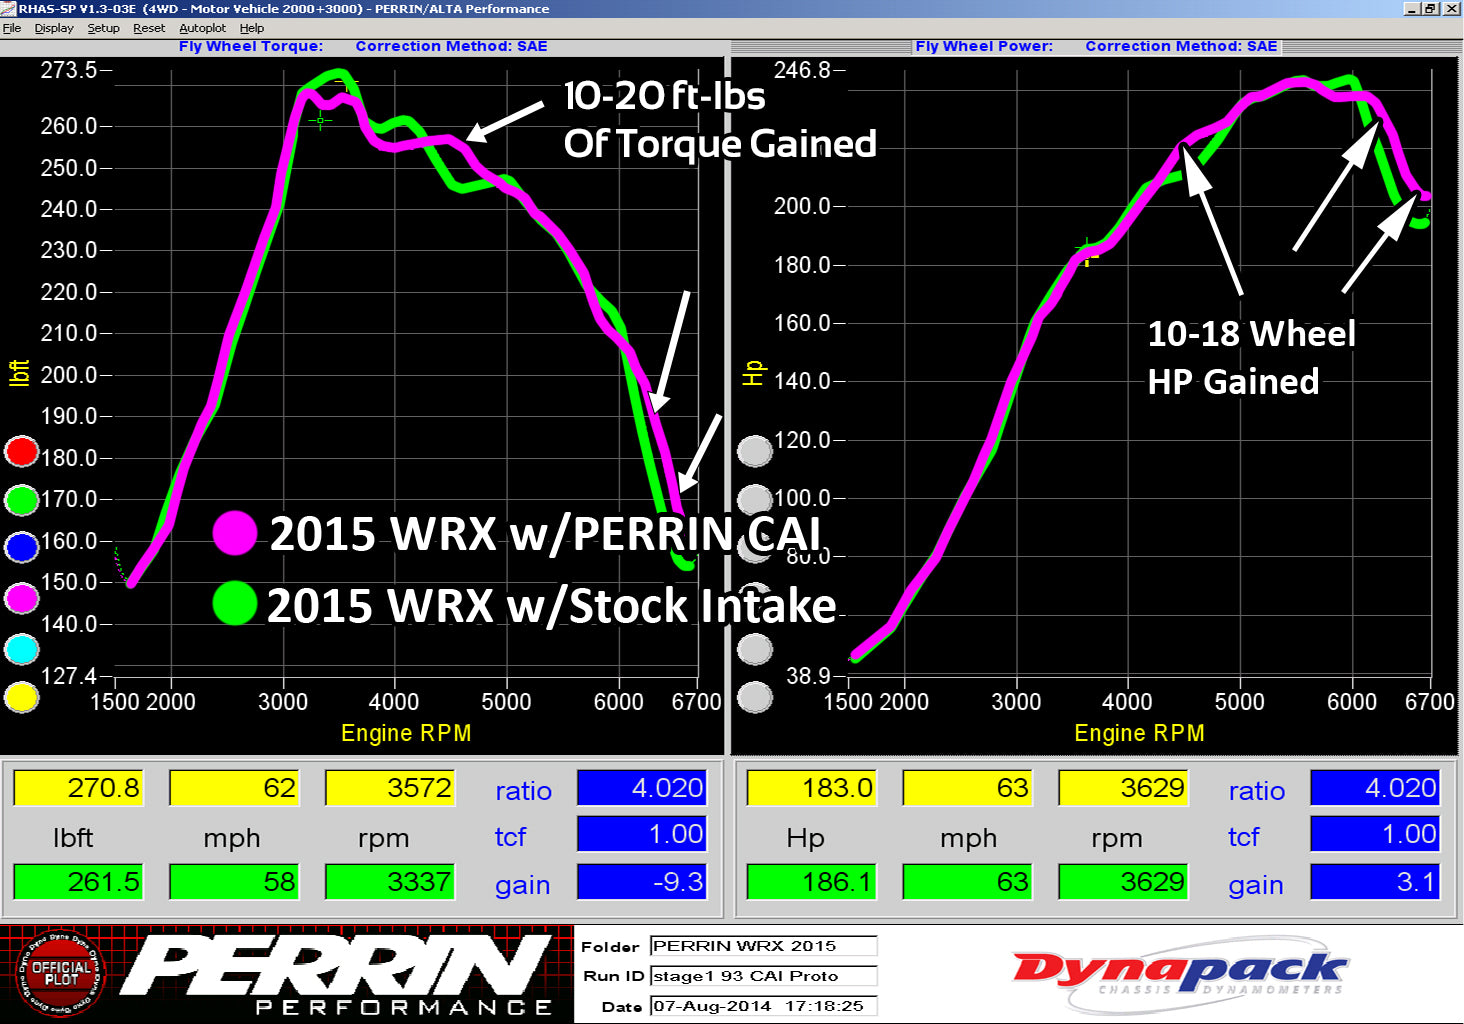Click the green 186.1 Hp power readout
The image size is (1464, 1024).
(811, 882)
